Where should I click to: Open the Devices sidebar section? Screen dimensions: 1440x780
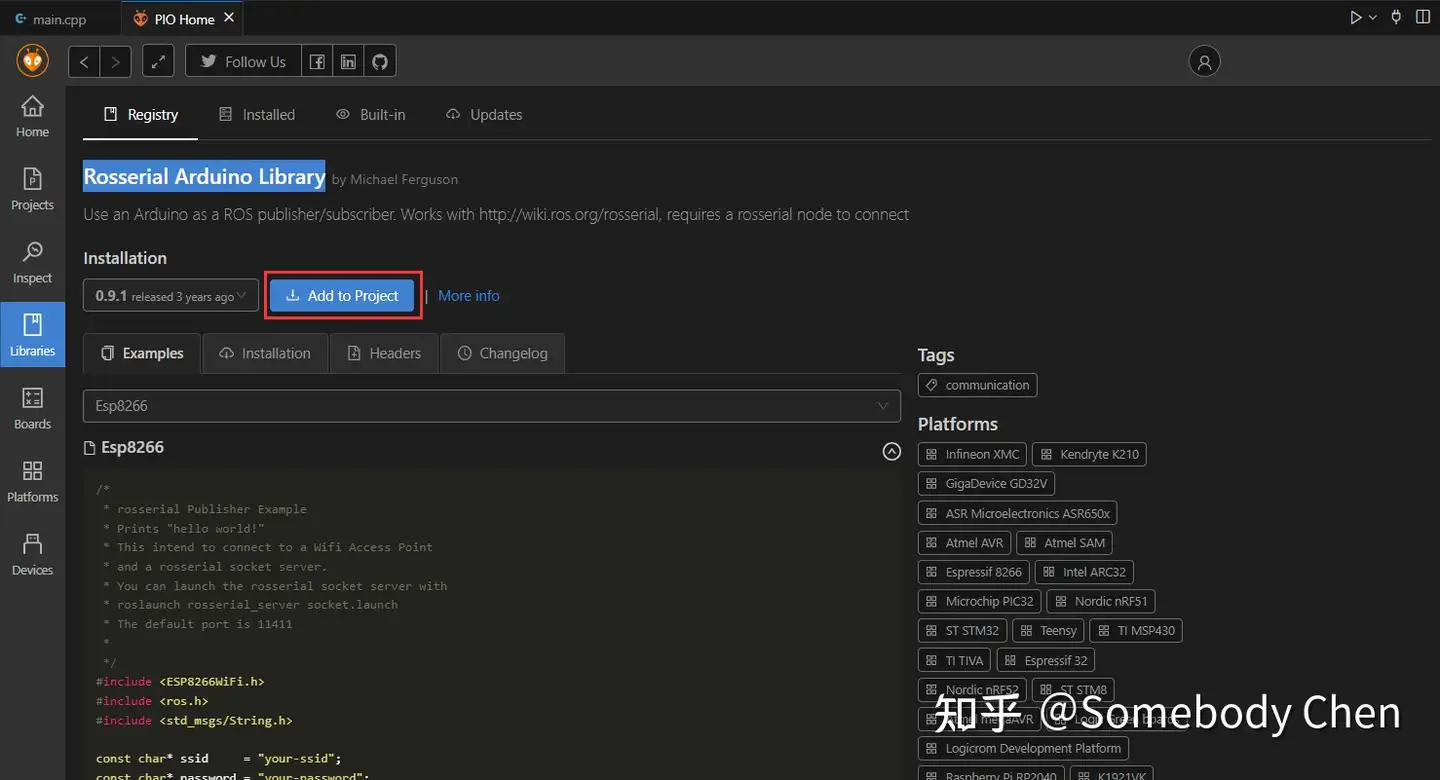point(32,555)
